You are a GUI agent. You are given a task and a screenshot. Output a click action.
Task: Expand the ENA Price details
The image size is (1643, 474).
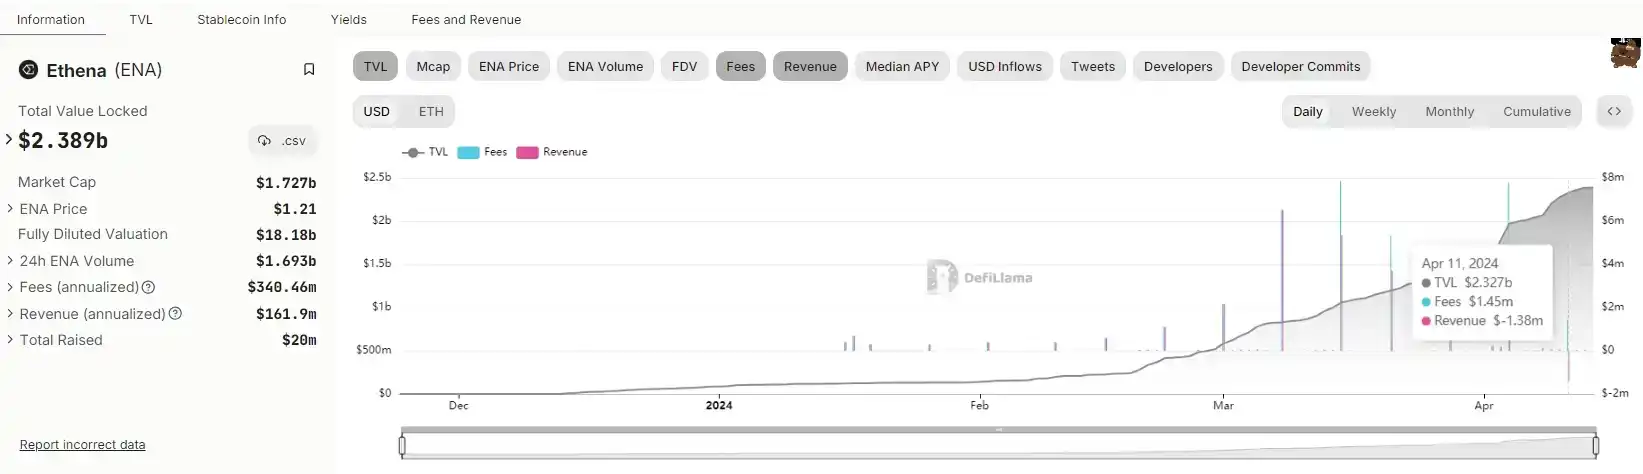[10, 209]
